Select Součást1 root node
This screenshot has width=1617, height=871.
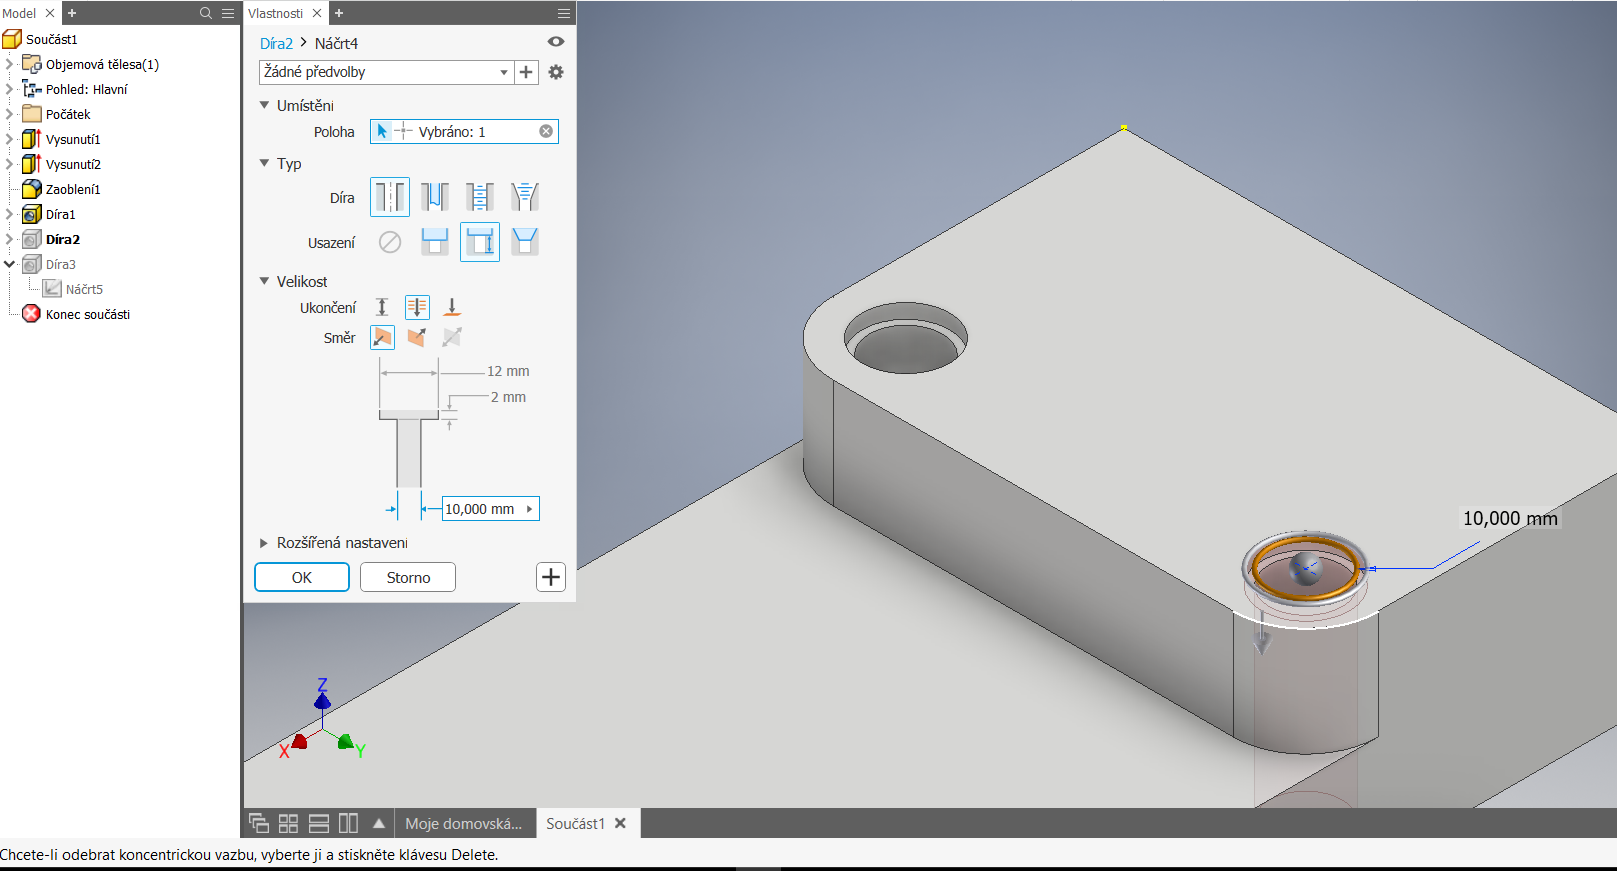pos(51,39)
